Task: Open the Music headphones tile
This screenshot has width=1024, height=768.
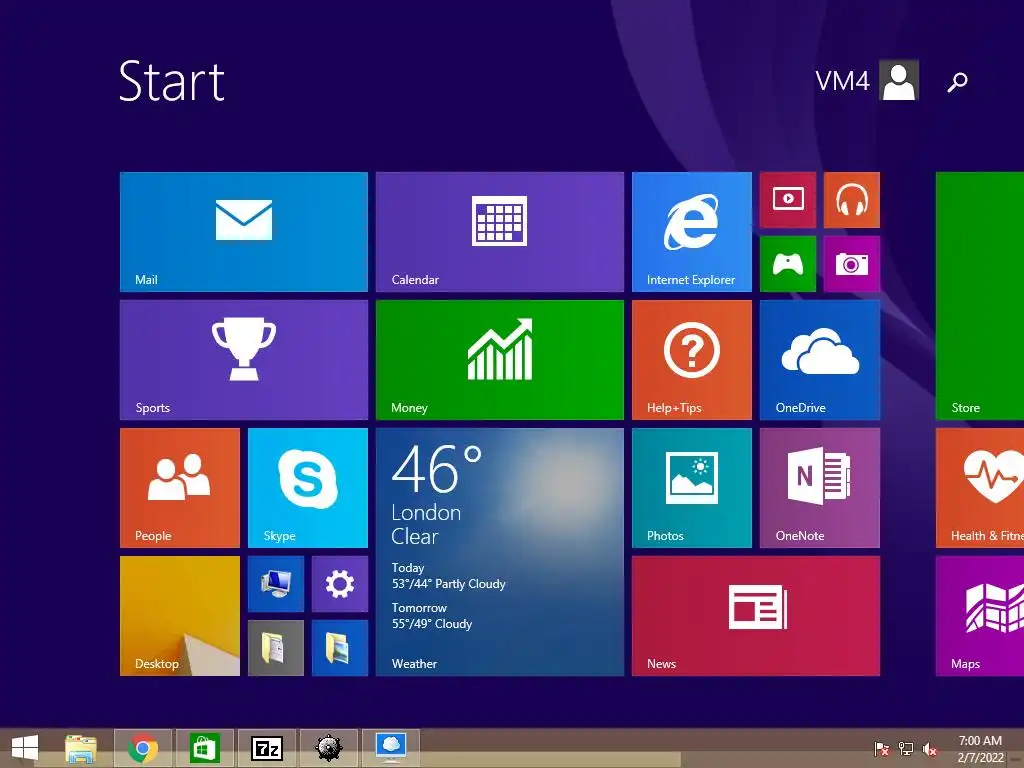Action: [852, 200]
